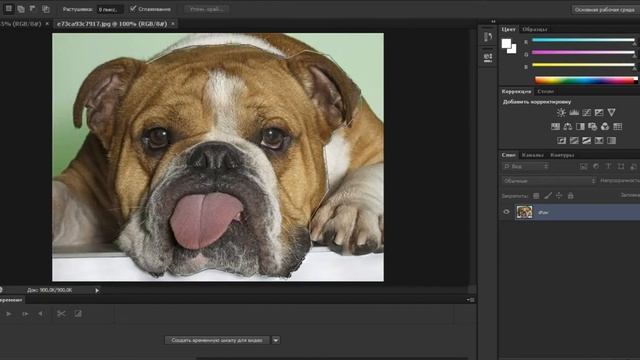This screenshot has height=360, width=640.
Task: Add a Vibrance adjustment
Action: (x=611, y=112)
